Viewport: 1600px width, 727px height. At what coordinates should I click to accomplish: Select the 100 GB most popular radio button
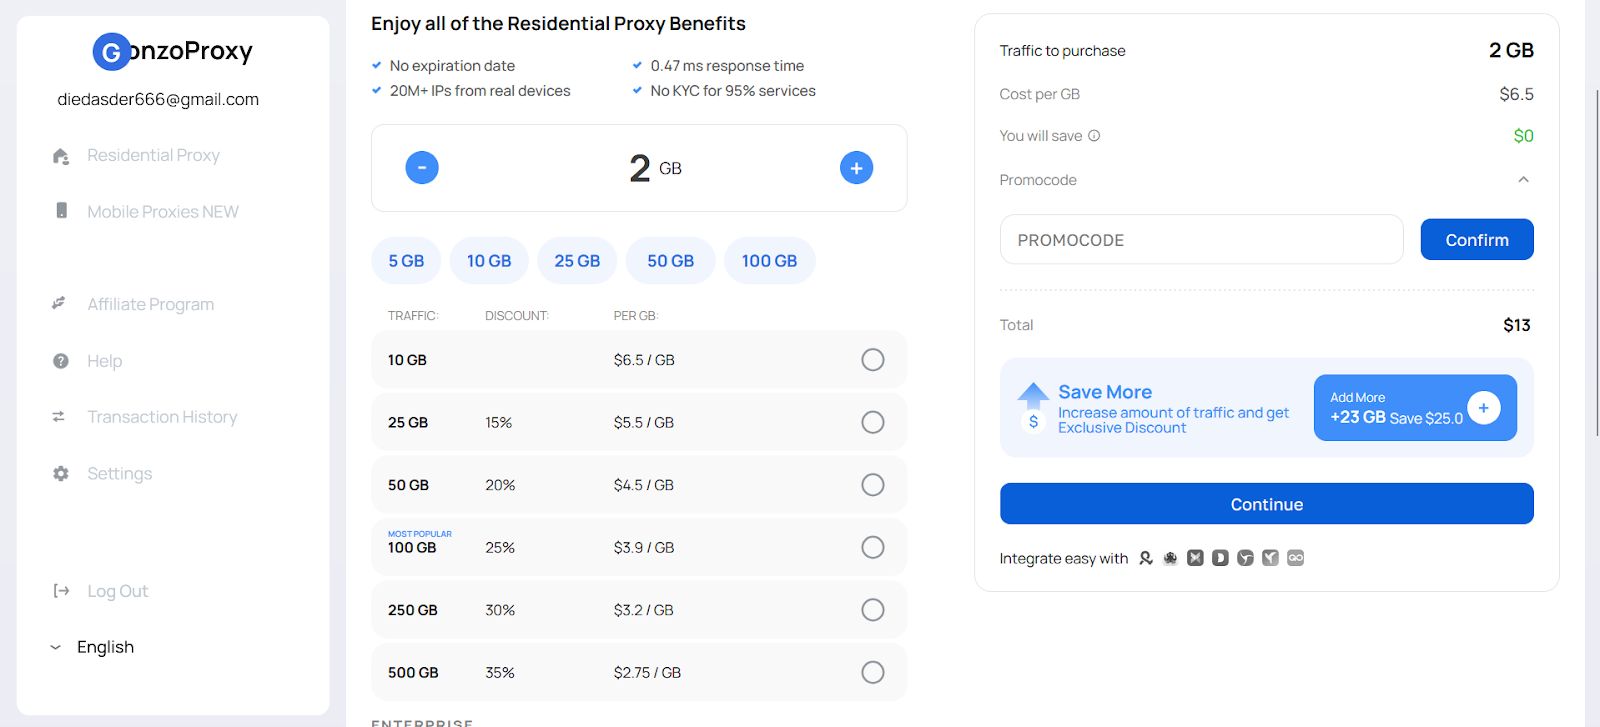click(873, 548)
